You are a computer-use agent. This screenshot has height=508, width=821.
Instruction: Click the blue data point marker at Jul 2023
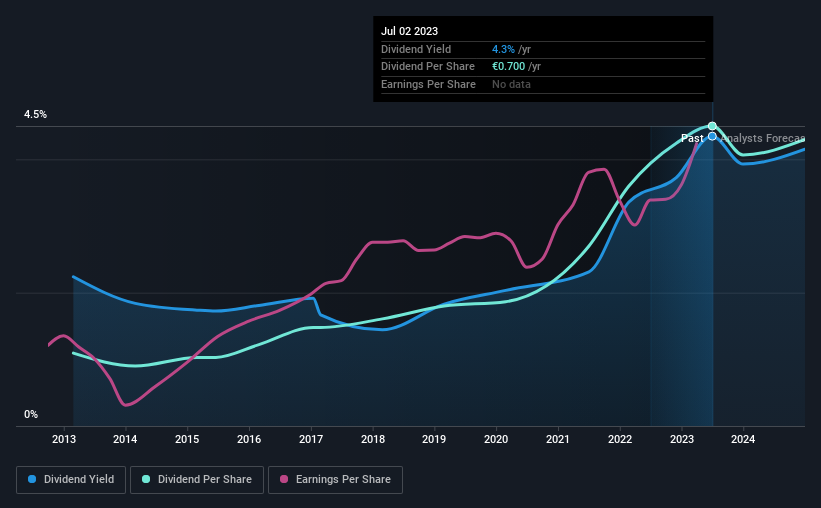tap(712, 136)
